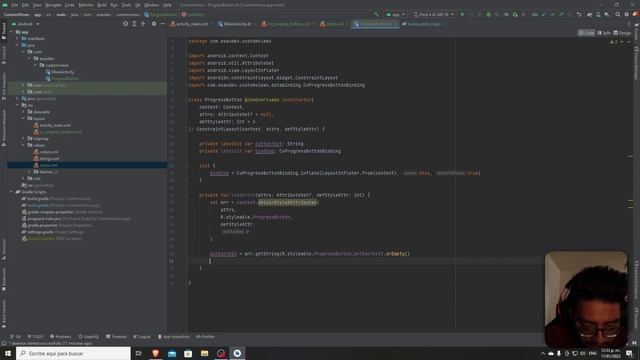
Task: Open File Explorer from the taskbar
Action: coord(204,353)
